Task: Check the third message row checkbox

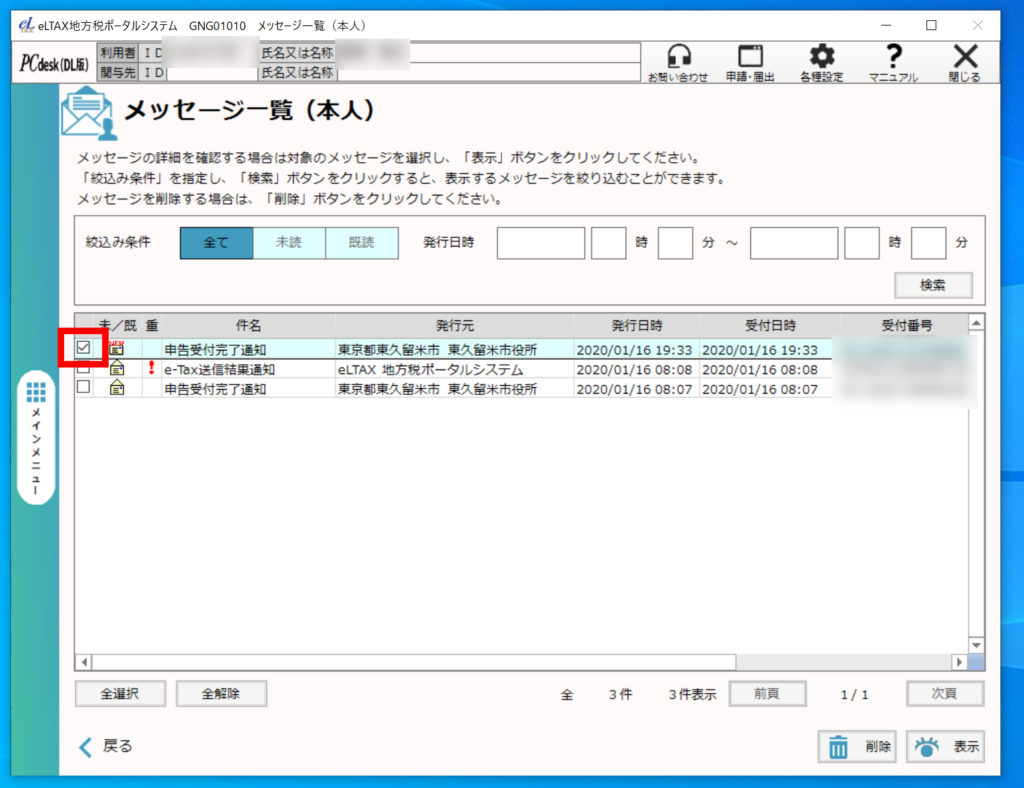Action: 84,388
